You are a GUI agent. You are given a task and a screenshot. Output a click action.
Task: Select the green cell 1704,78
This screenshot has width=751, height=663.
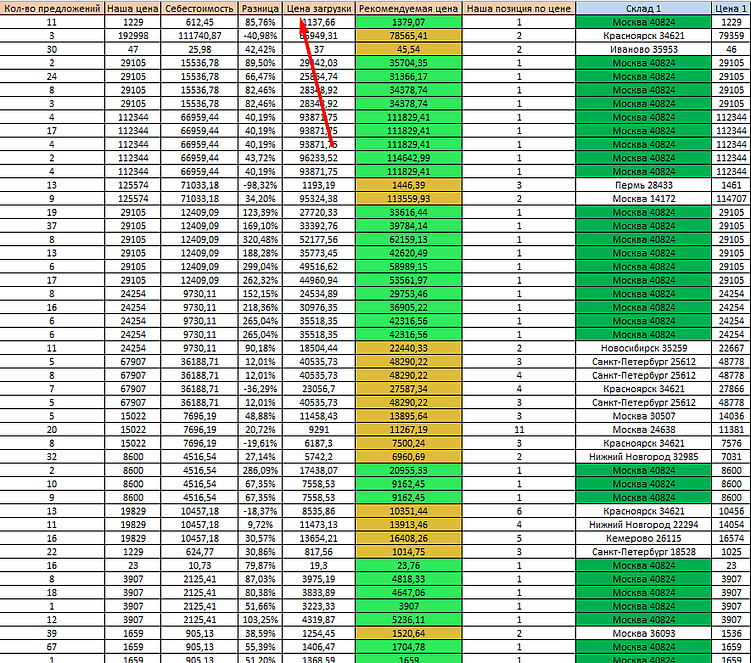(409, 647)
